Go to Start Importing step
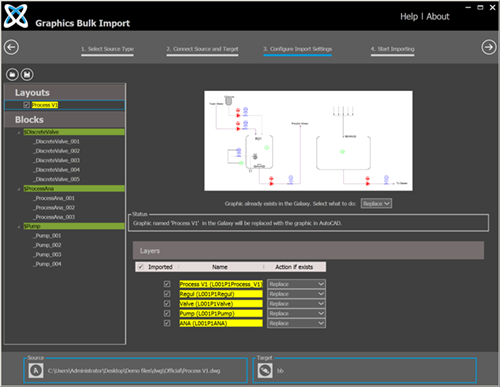Image resolution: width=500 pixels, height=387 pixels. point(393,49)
